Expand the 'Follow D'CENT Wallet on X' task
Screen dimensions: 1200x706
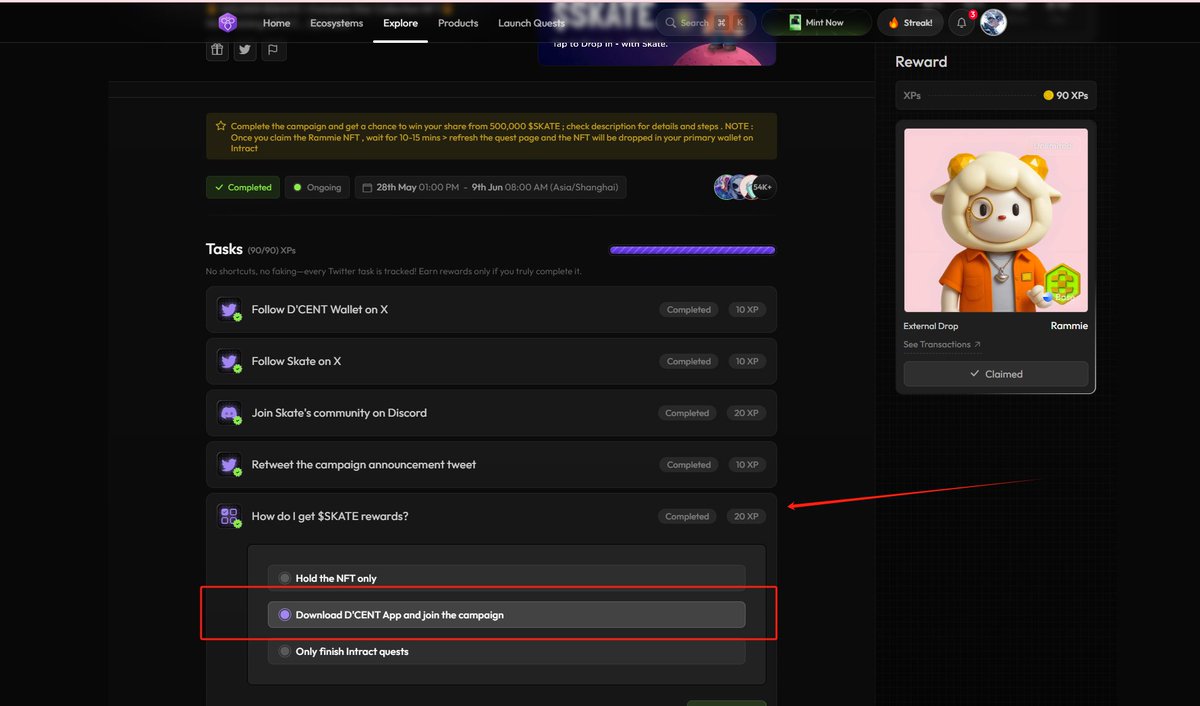pos(491,310)
